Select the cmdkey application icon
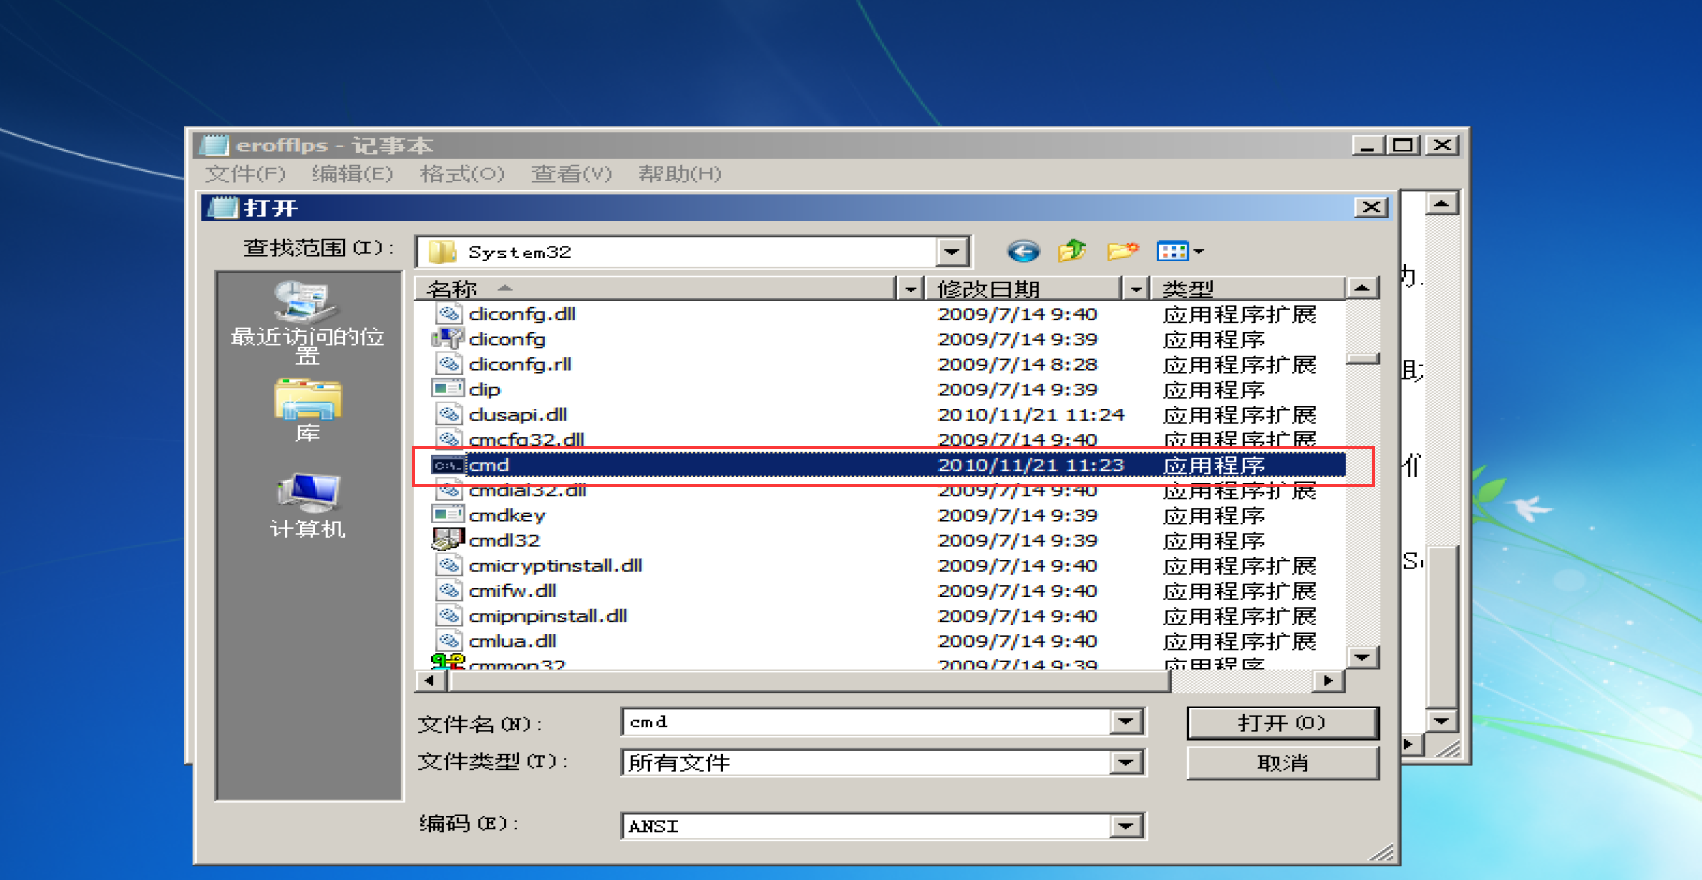Viewport: 1702px width, 880px height. pyautogui.click(x=448, y=515)
